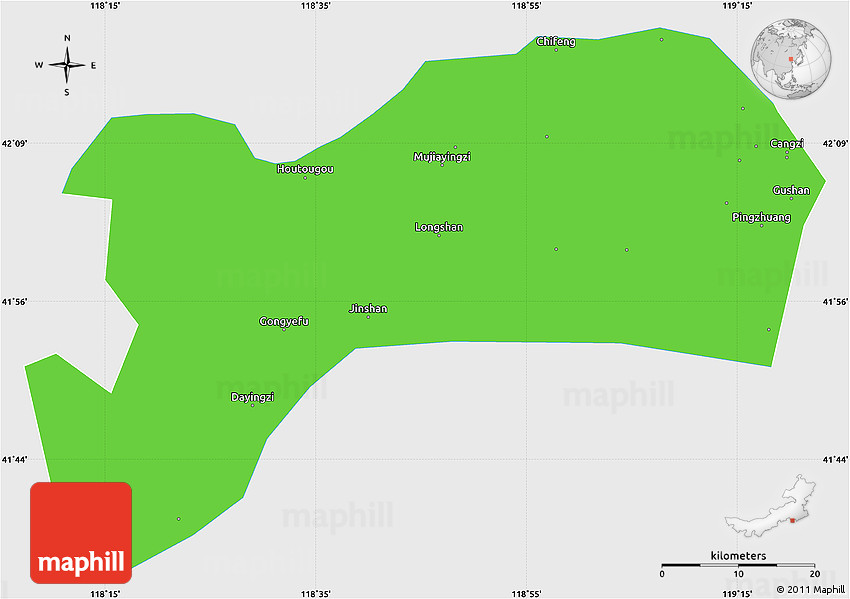This screenshot has width=850, height=599.
Task: Click the N letter on the compass
Action: coord(67,39)
